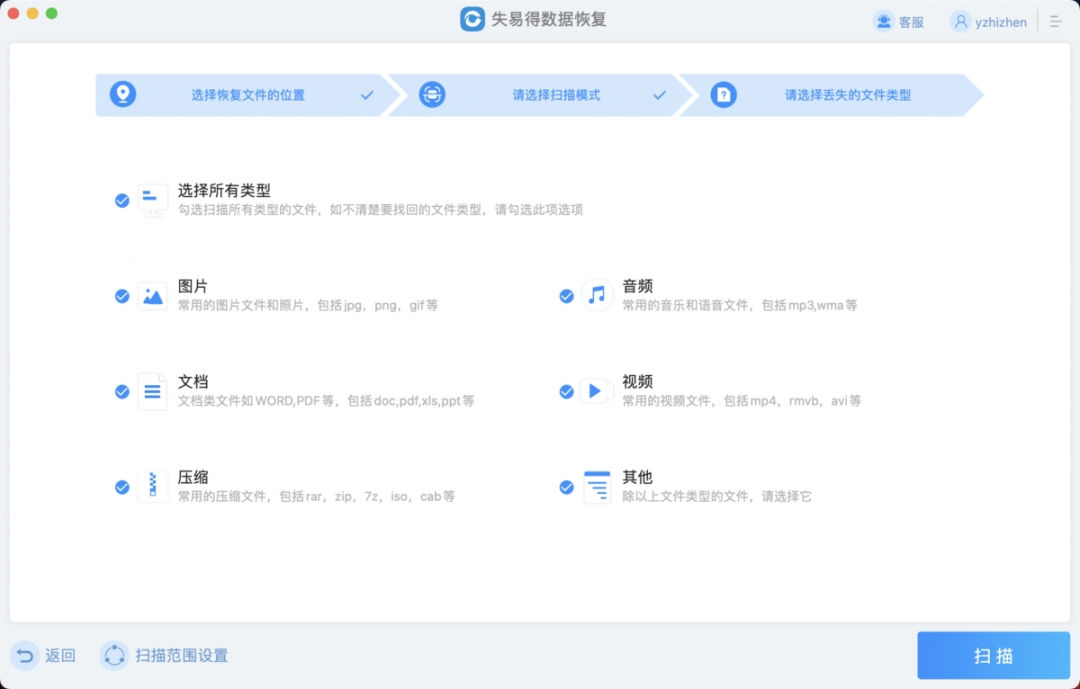Click the 音频 music note icon

[597, 296]
